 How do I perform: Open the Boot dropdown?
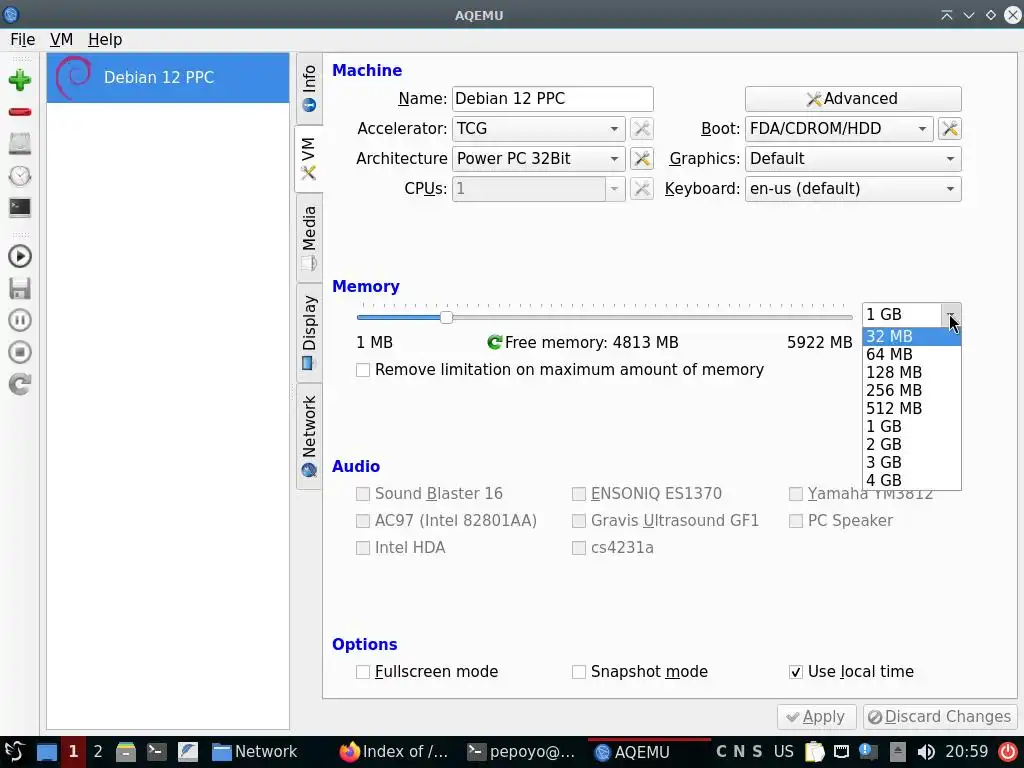click(839, 129)
